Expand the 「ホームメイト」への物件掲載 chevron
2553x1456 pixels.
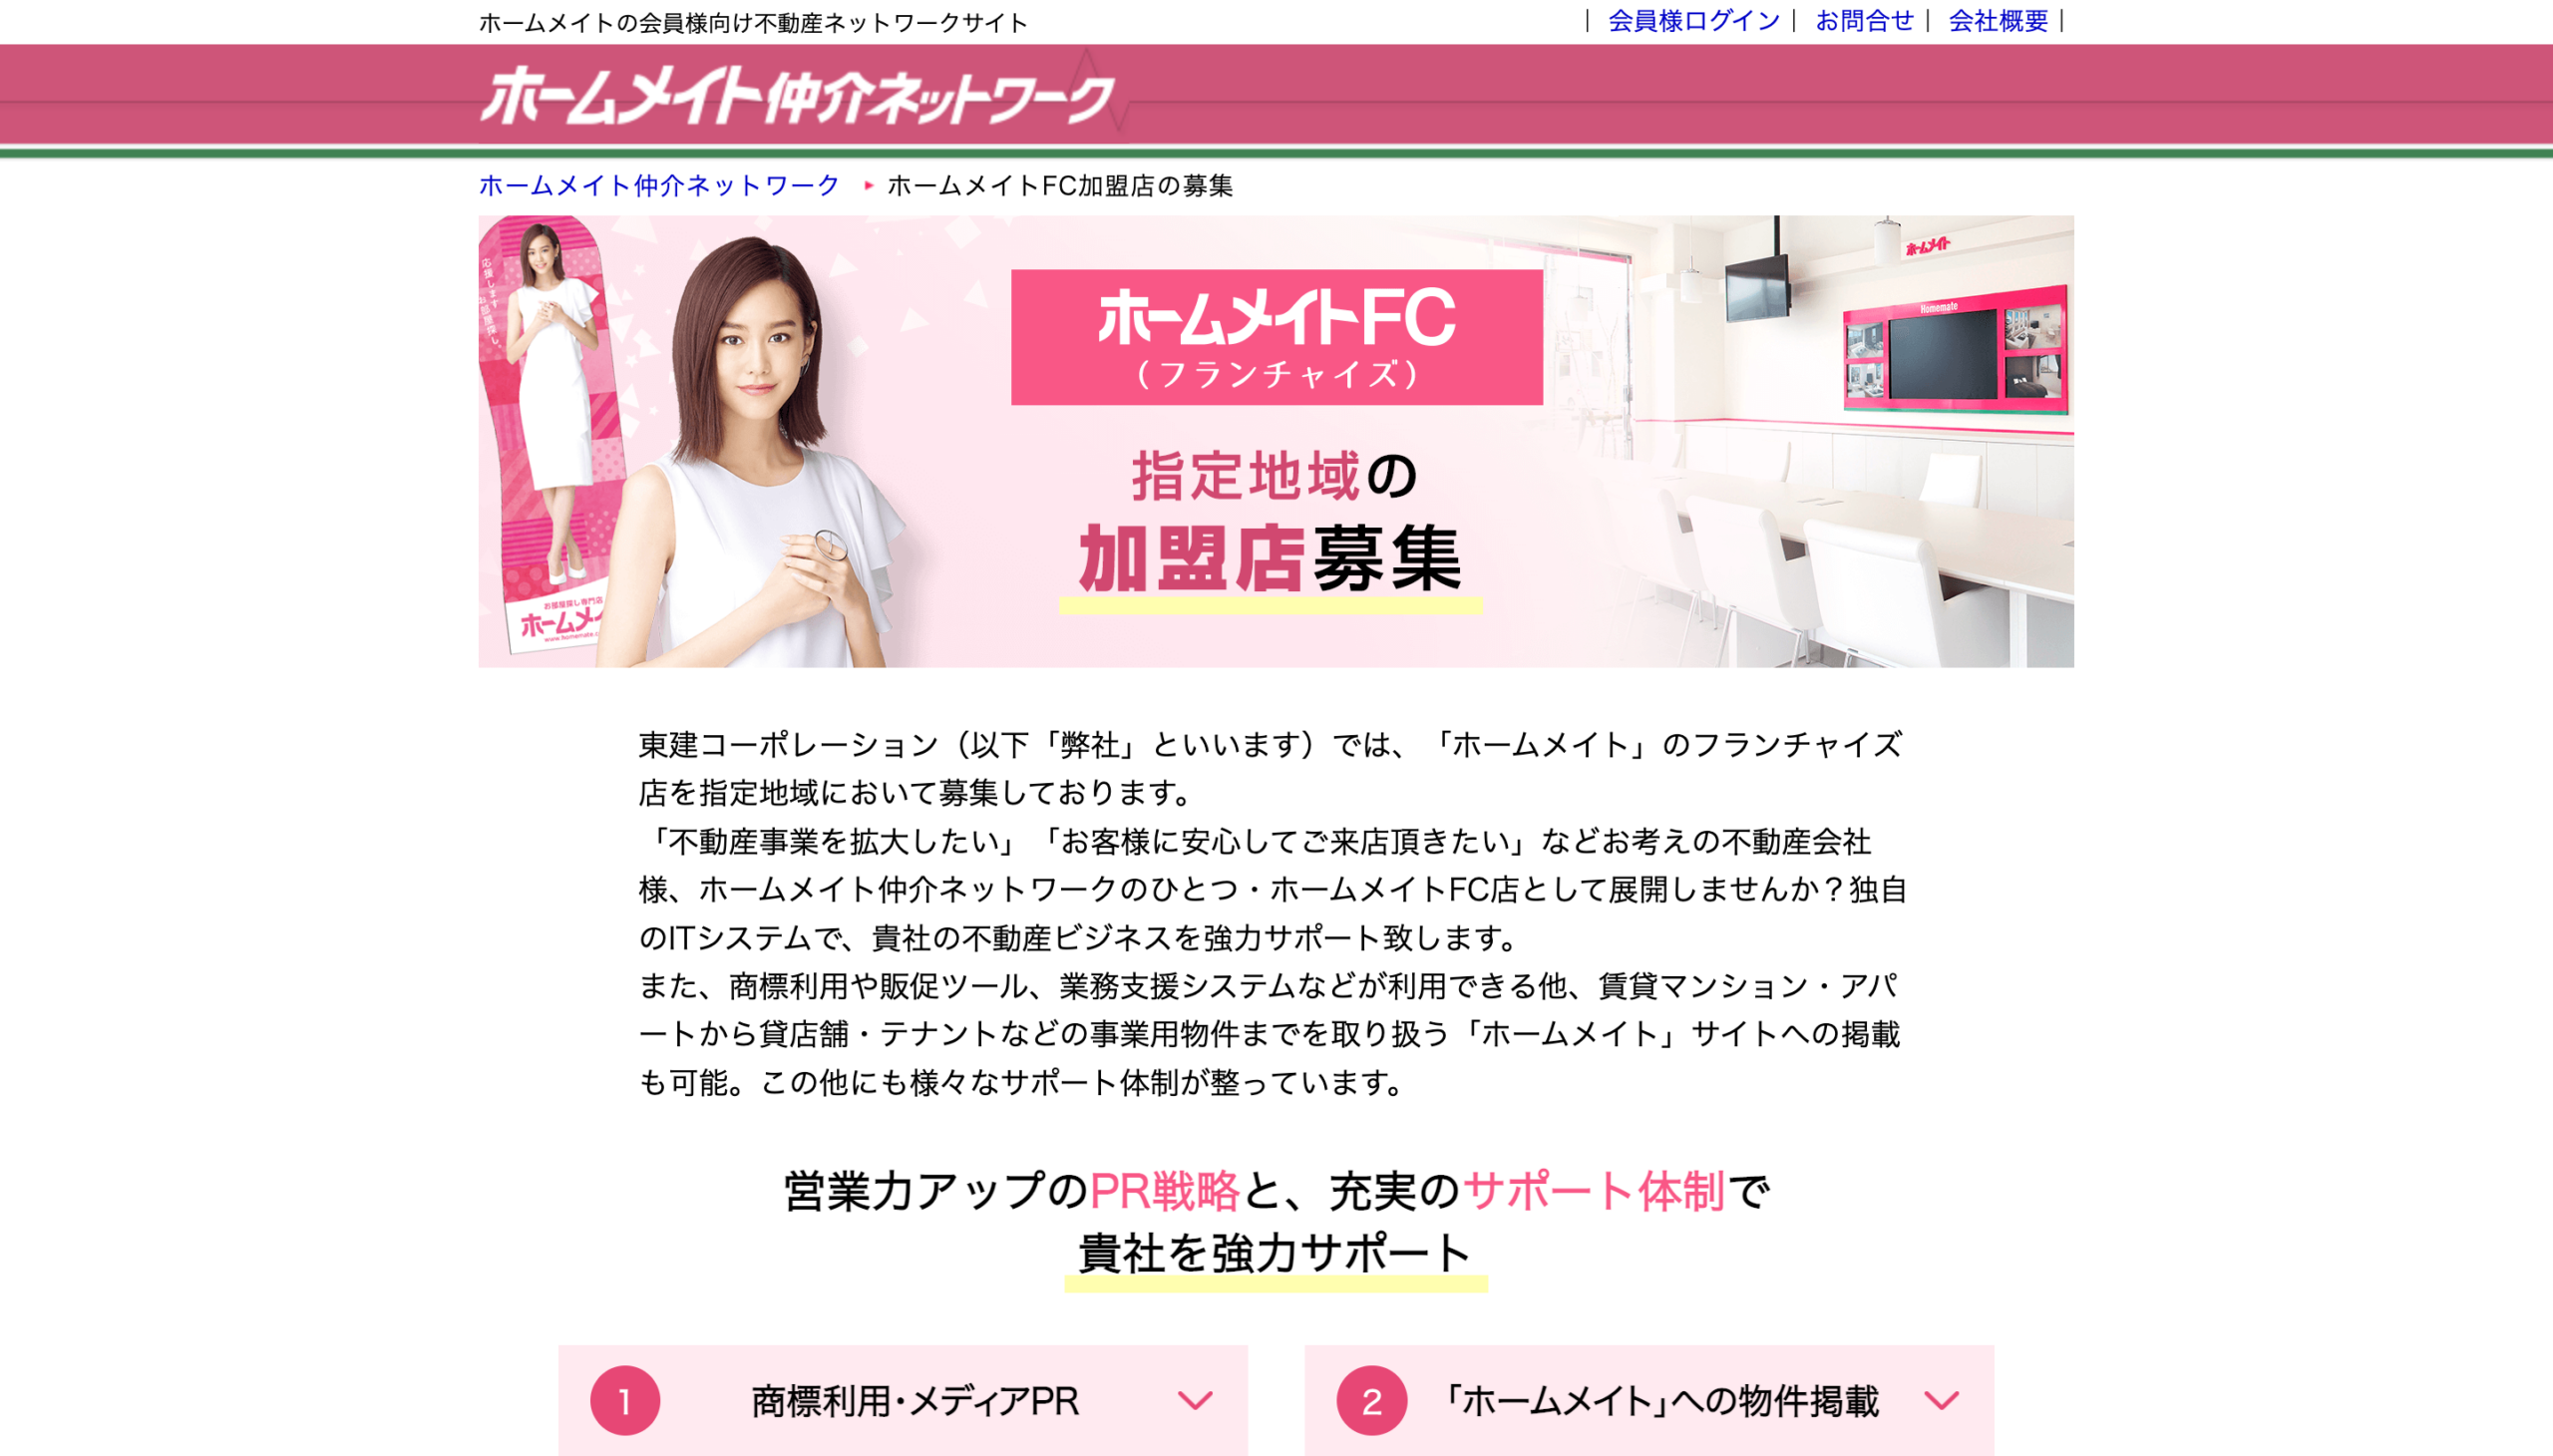point(1941,1400)
